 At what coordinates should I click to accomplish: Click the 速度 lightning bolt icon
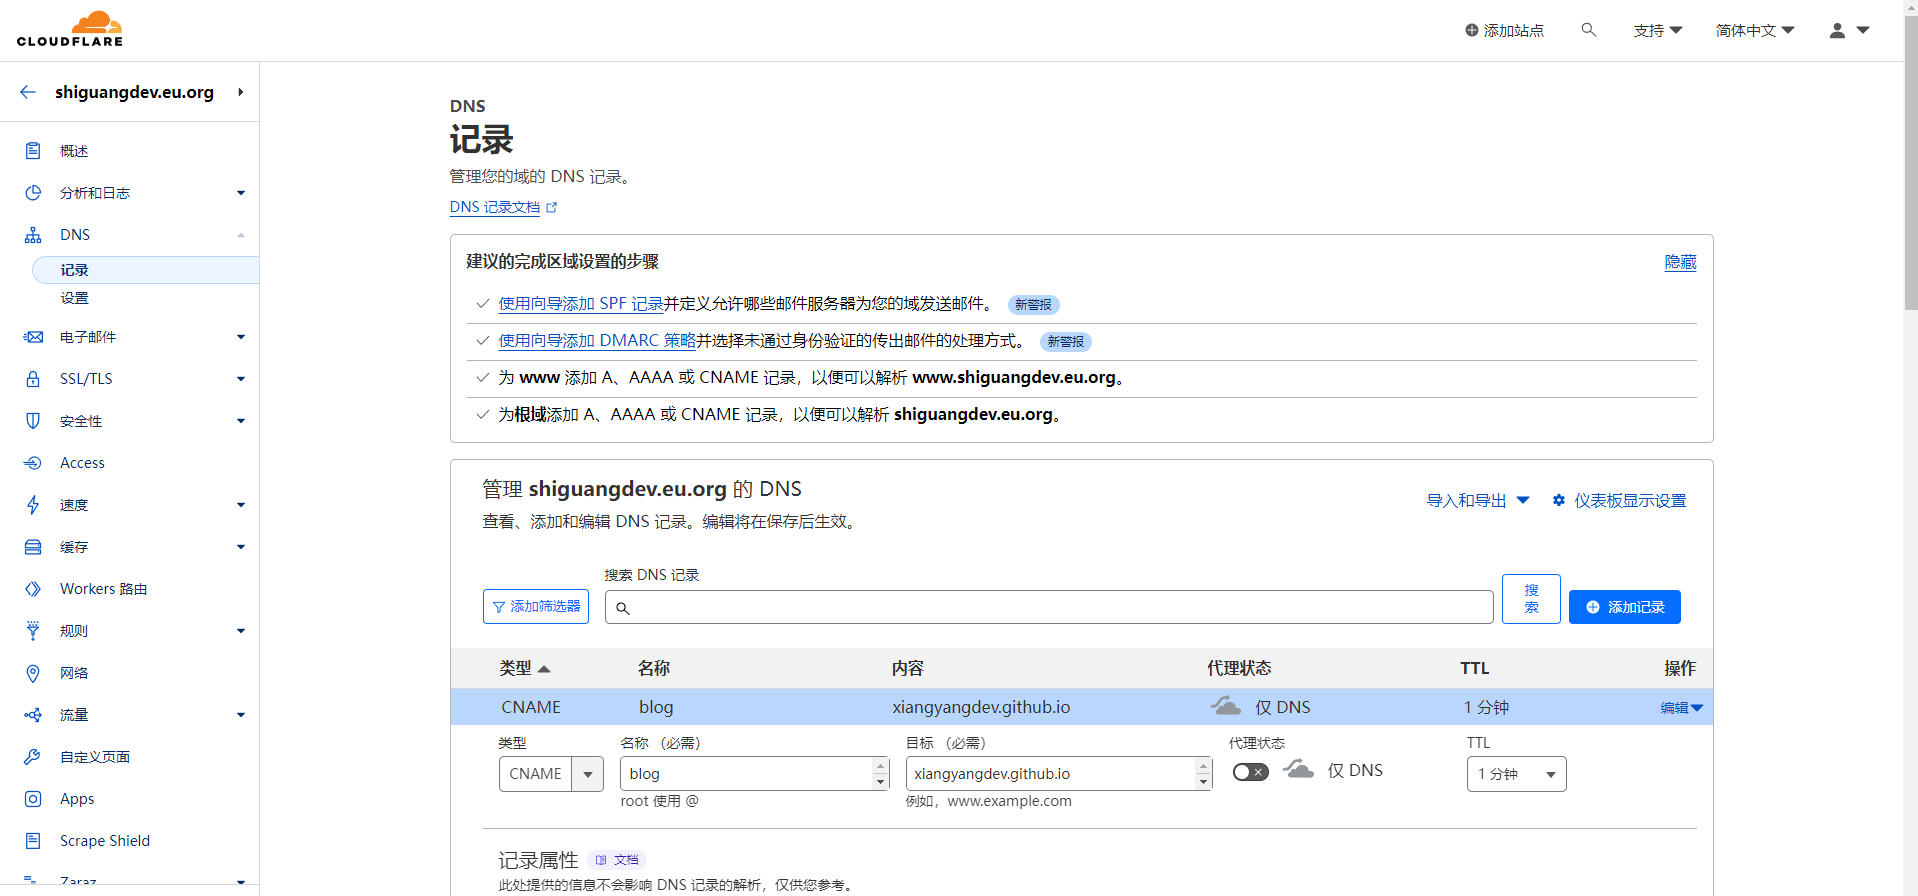[33, 505]
